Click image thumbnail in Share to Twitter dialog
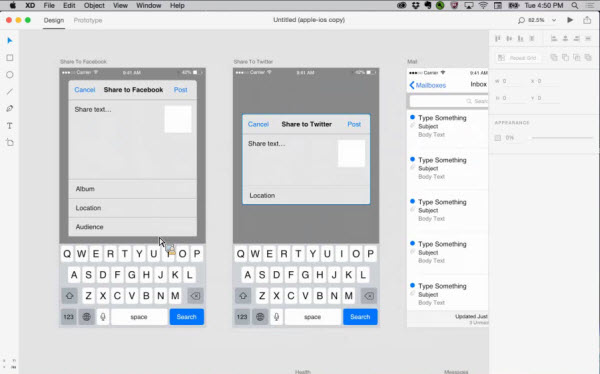This screenshot has width=600, height=374. pos(351,154)
